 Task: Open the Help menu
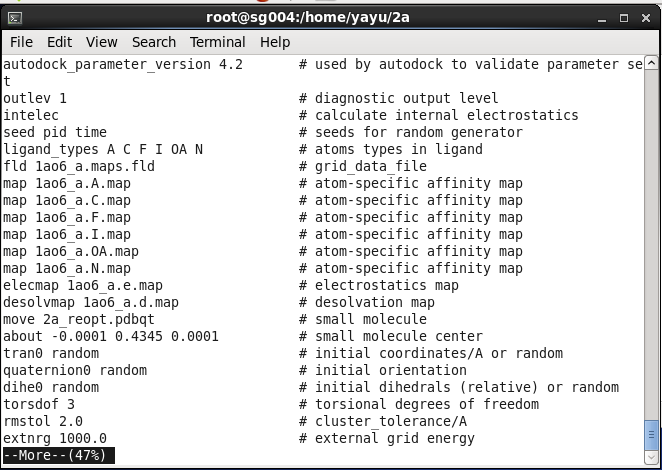(275, 42)
